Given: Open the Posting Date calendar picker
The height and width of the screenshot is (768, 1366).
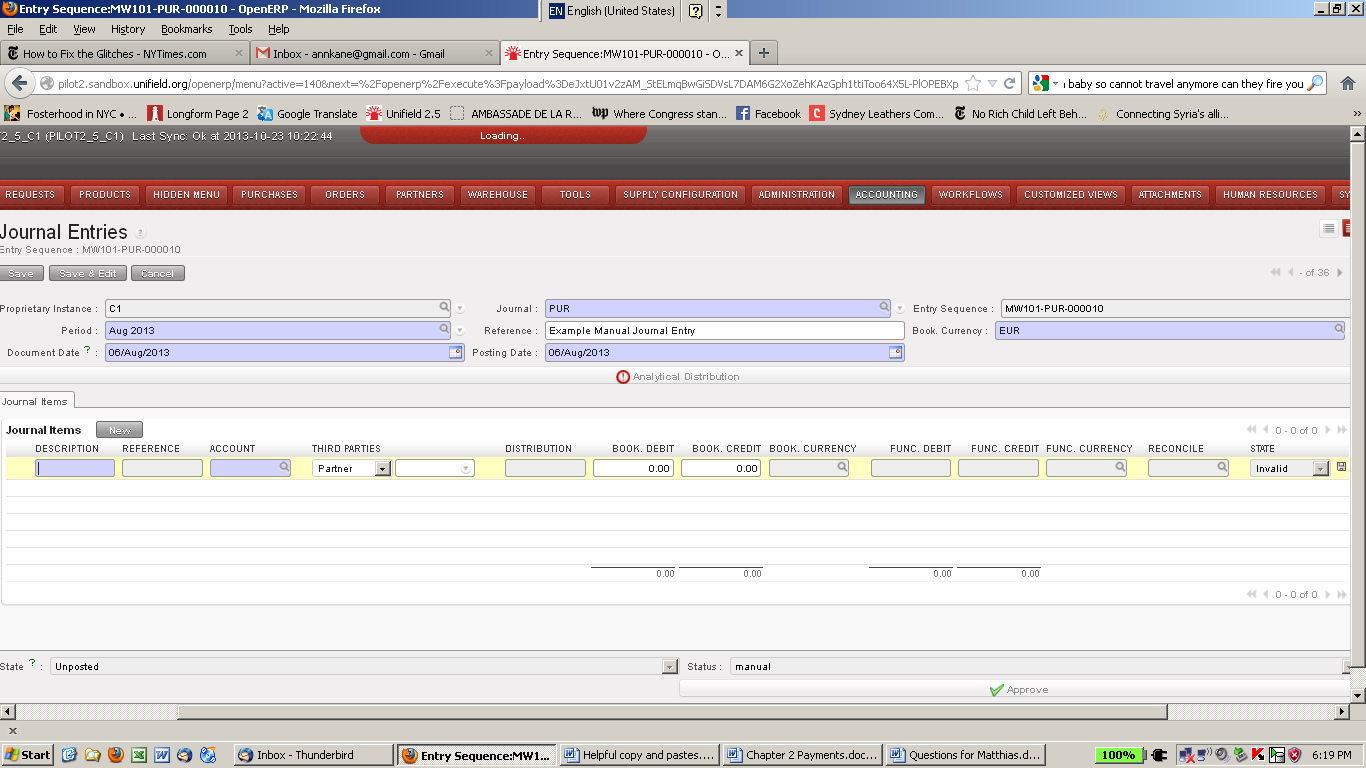Looking at the screenshot, I should click(896, 352).
